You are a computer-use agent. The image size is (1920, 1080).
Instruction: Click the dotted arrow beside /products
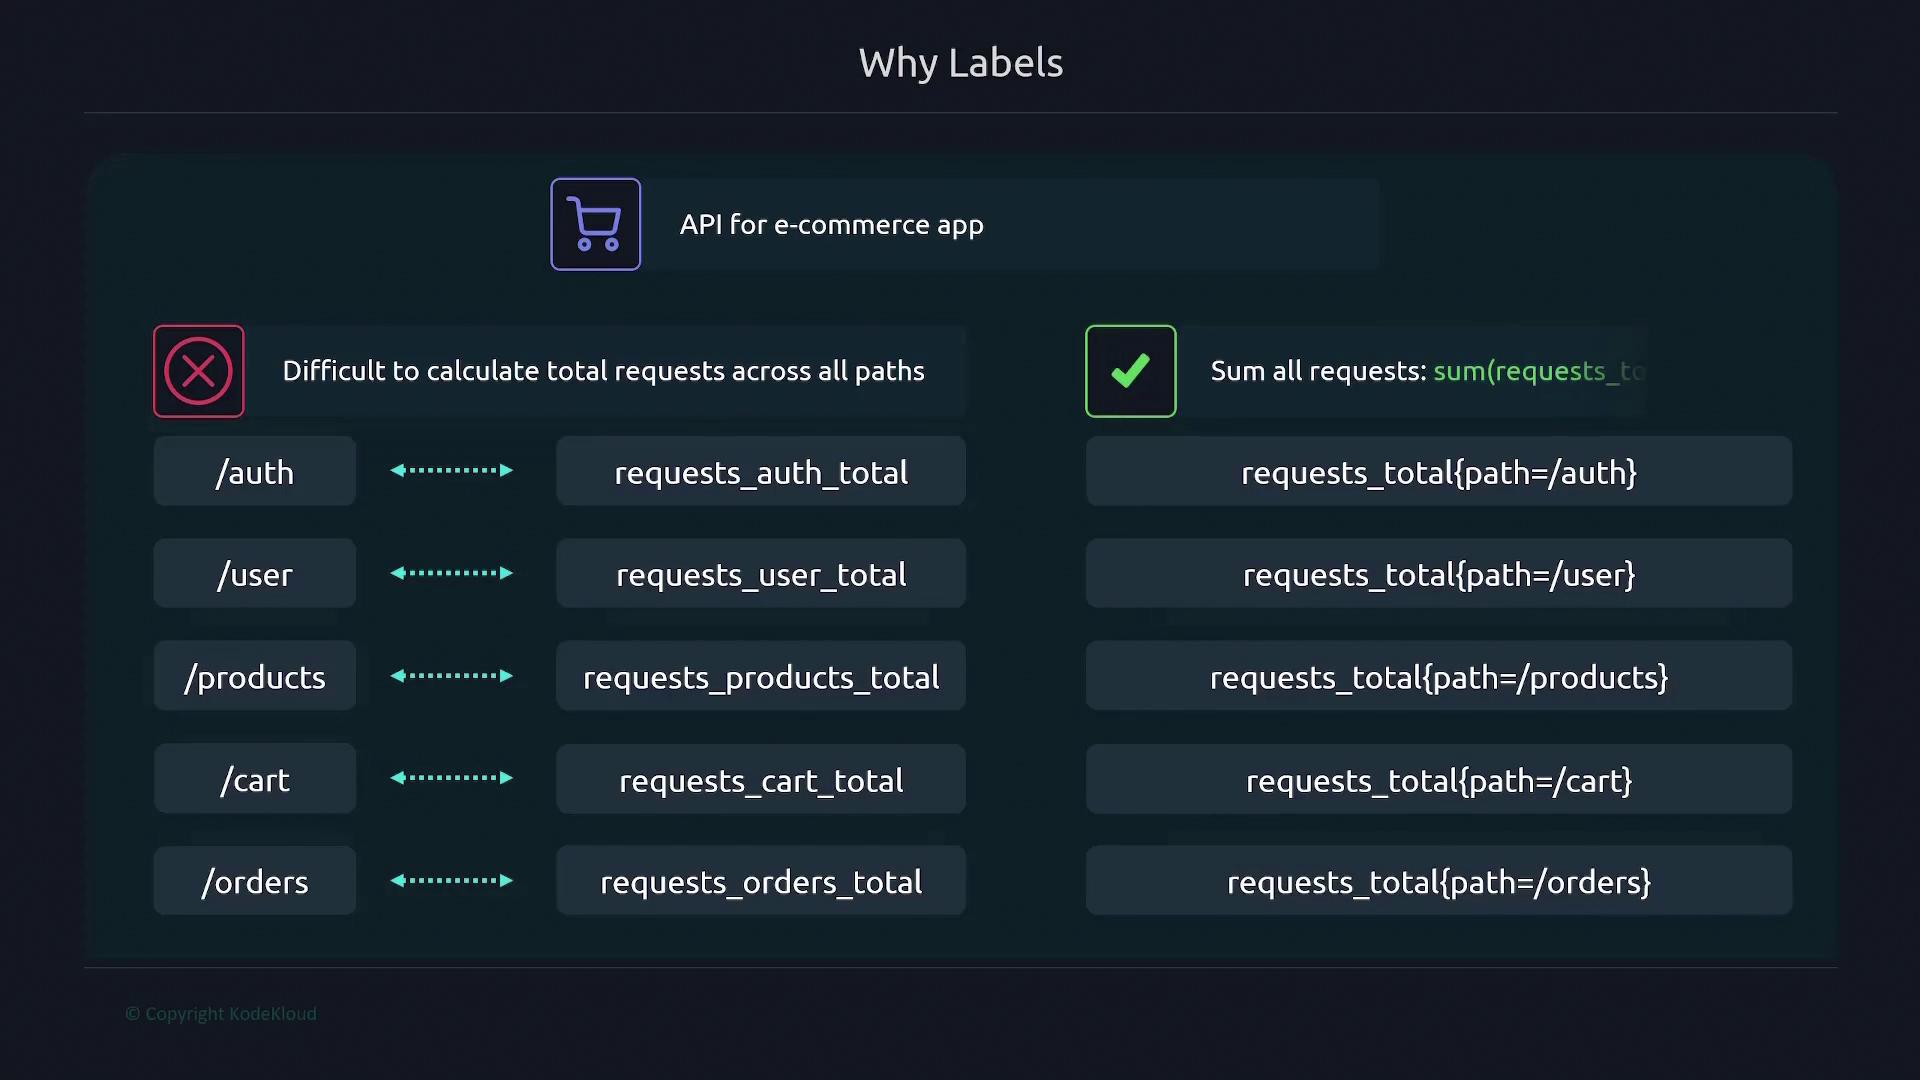[452, 676]
